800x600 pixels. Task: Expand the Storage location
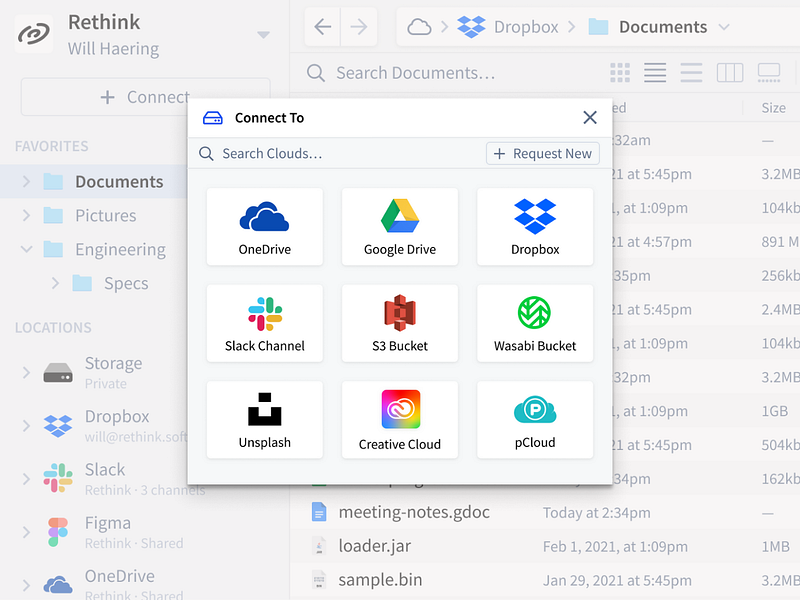27,372
